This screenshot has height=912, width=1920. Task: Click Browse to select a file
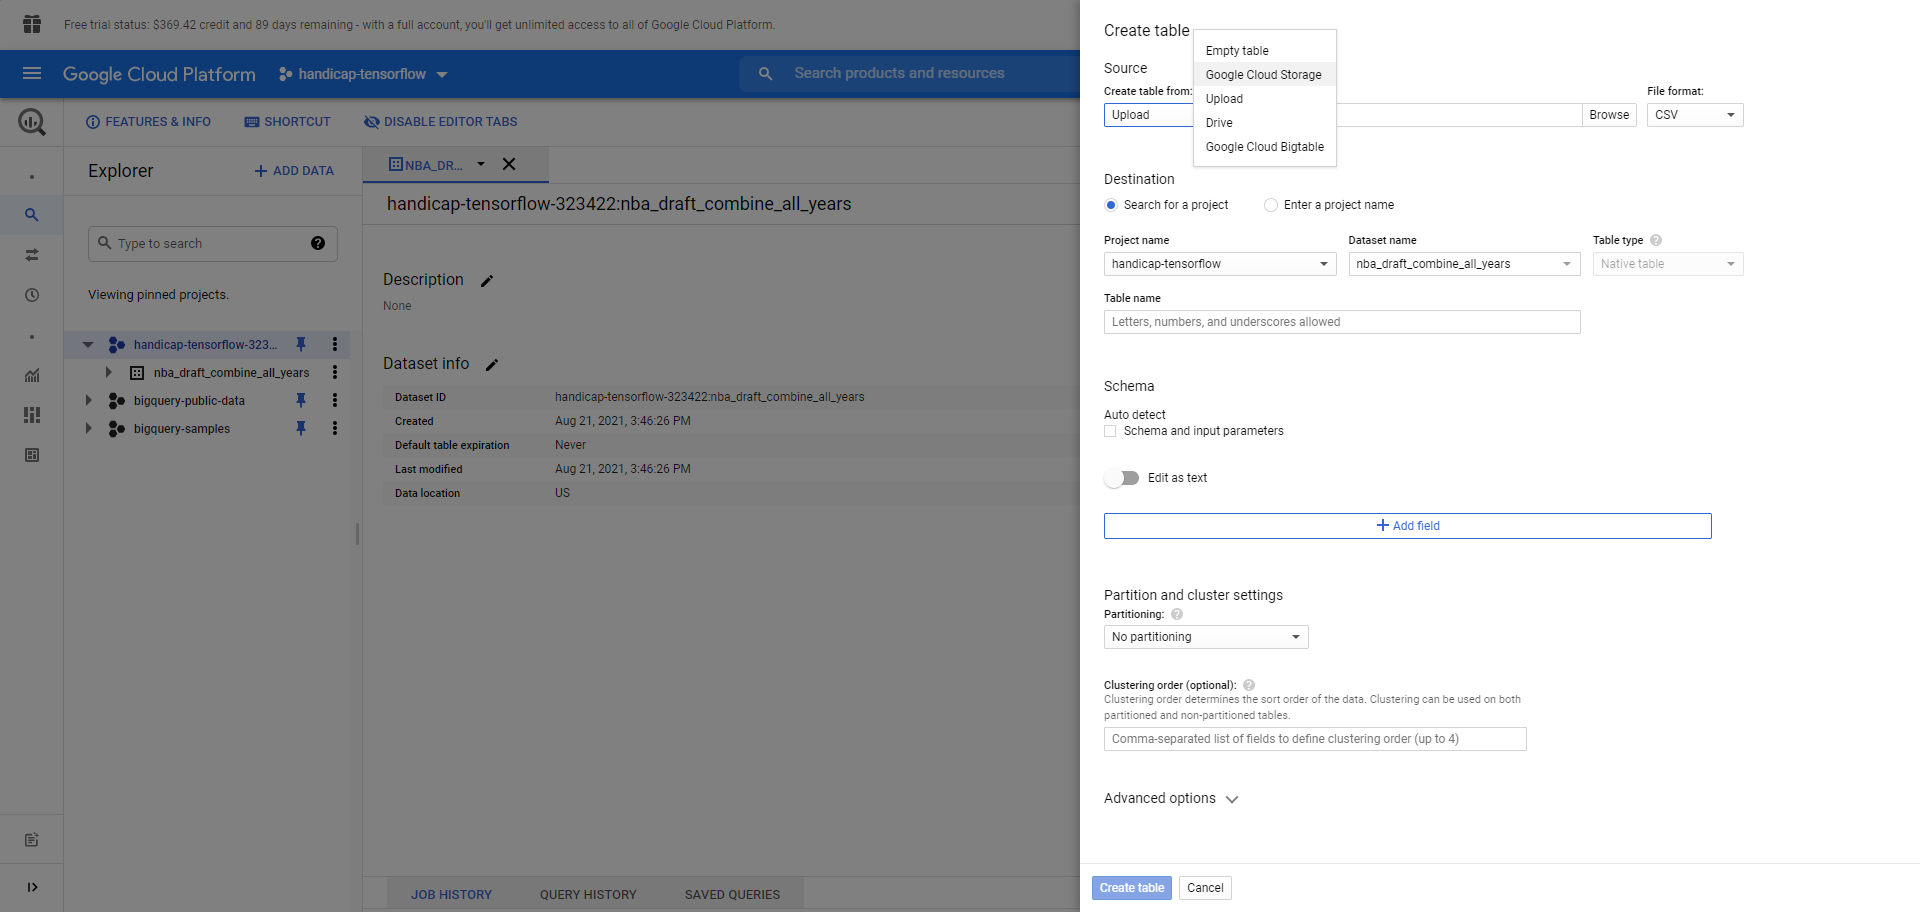[1609, 115]
